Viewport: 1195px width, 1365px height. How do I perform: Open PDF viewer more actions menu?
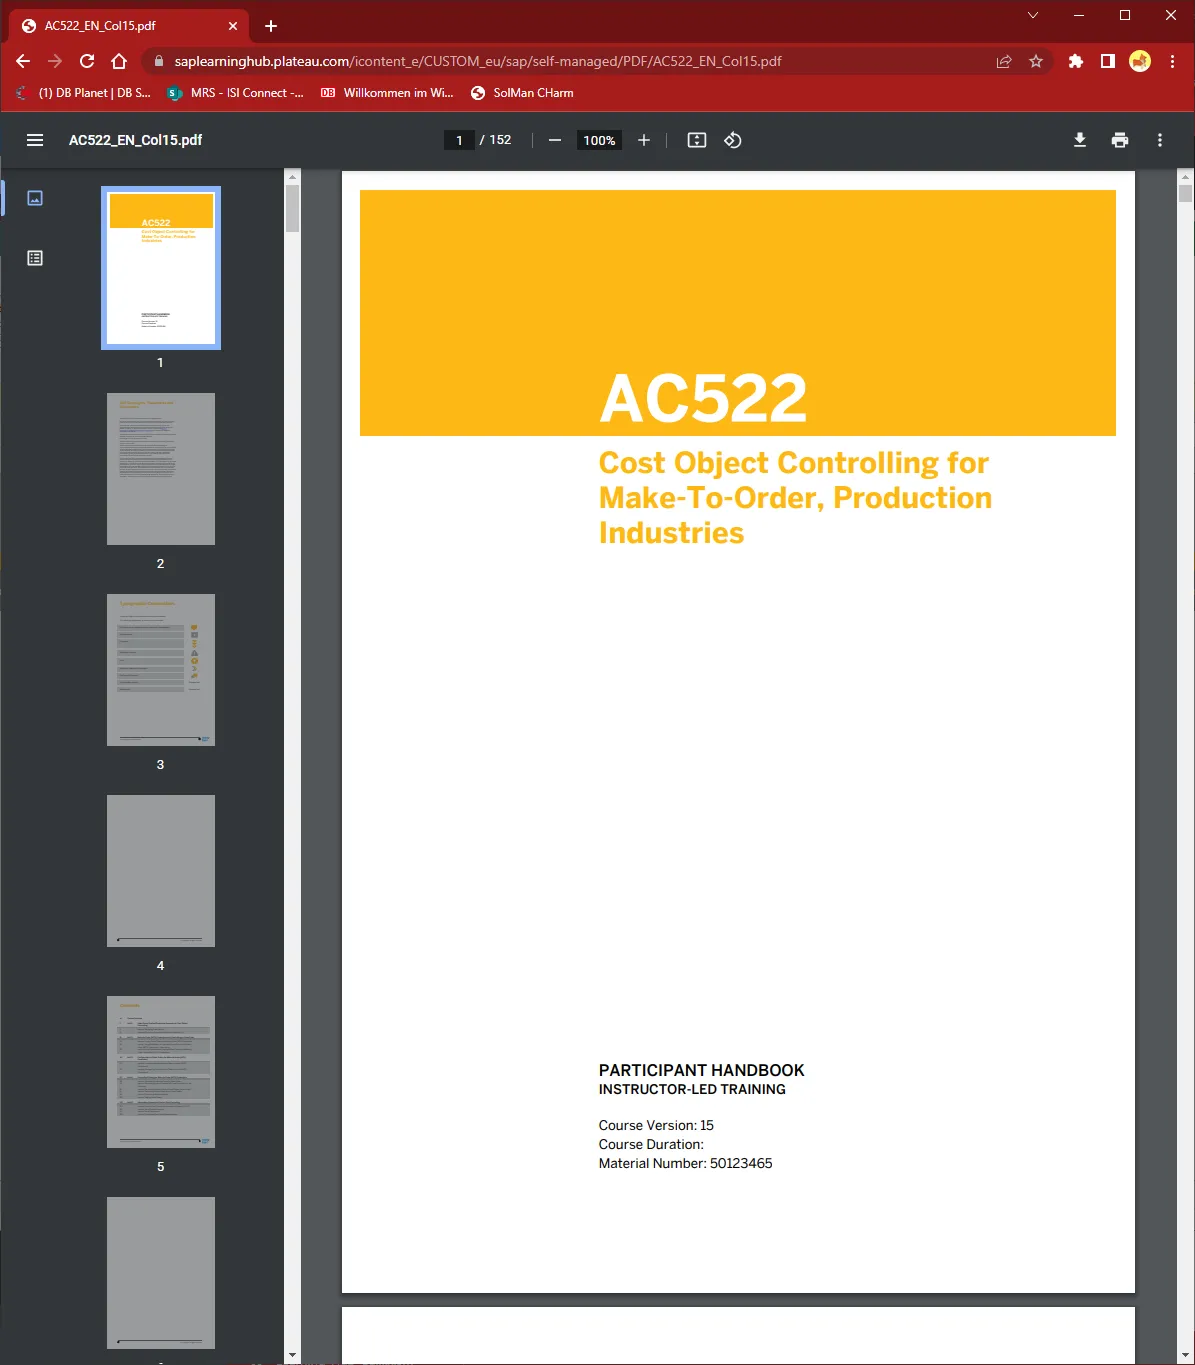(x=1160, y=140)
